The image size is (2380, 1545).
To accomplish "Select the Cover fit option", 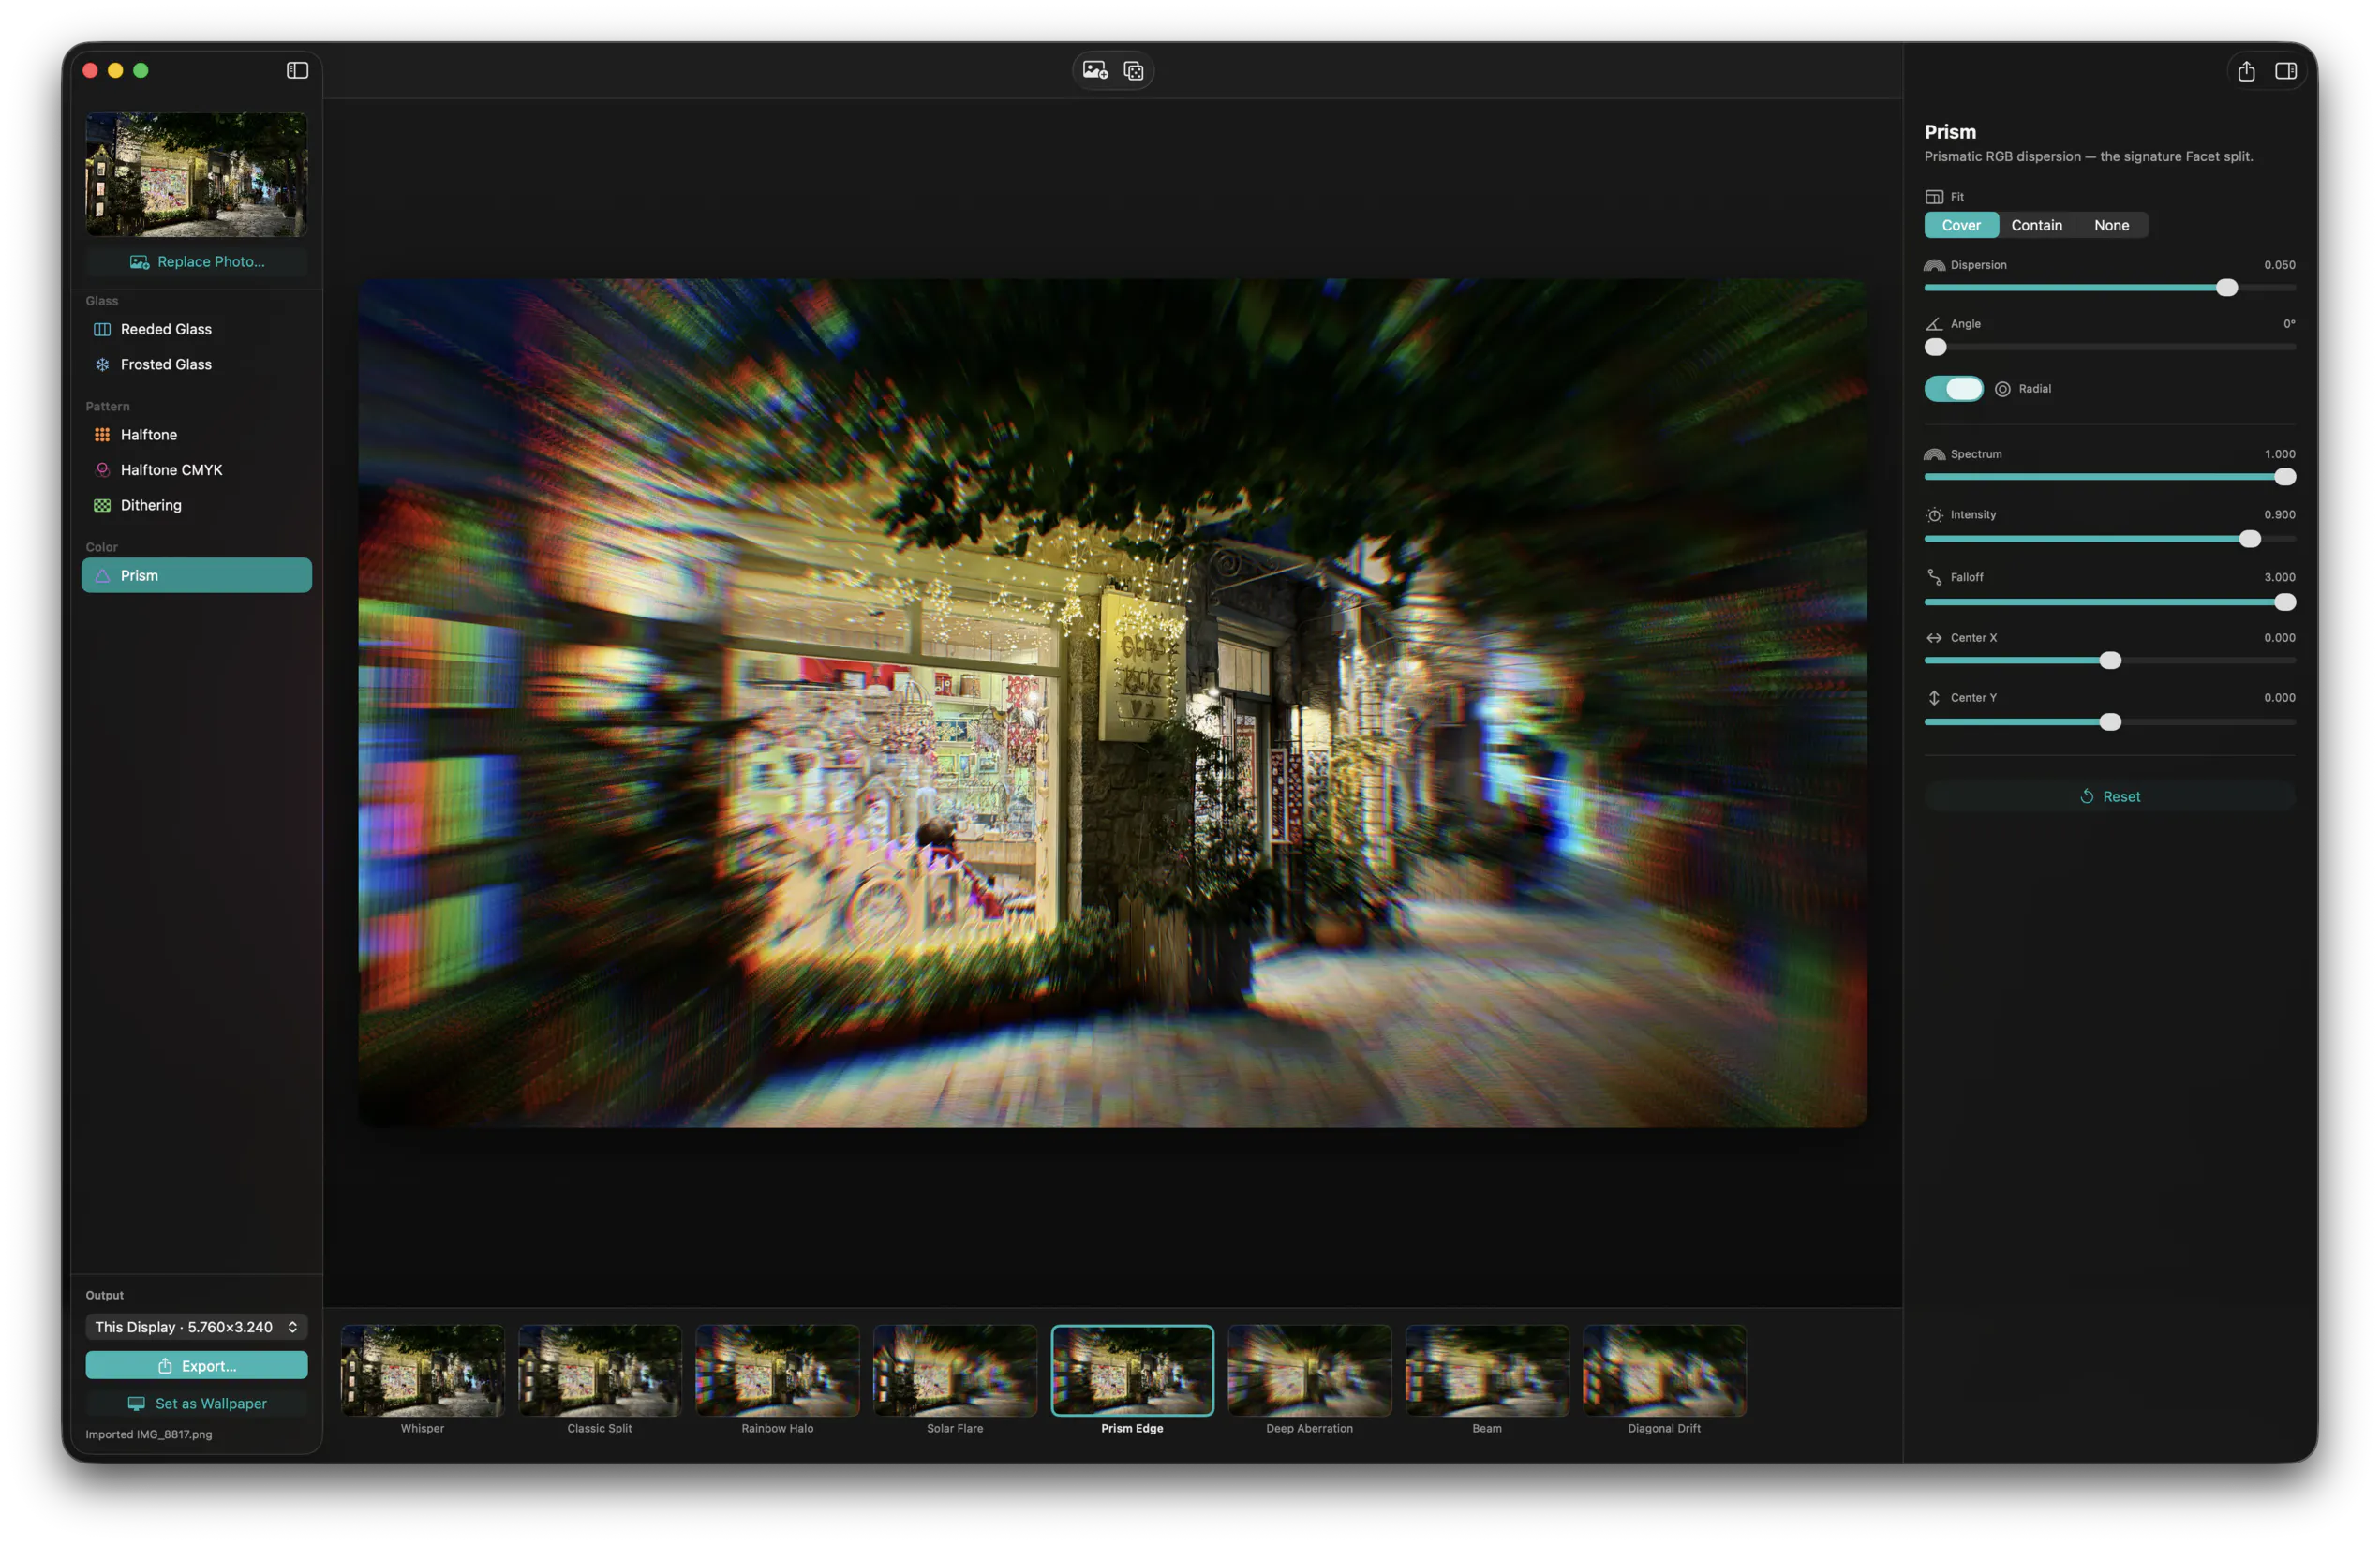I will pos(1960,225).
